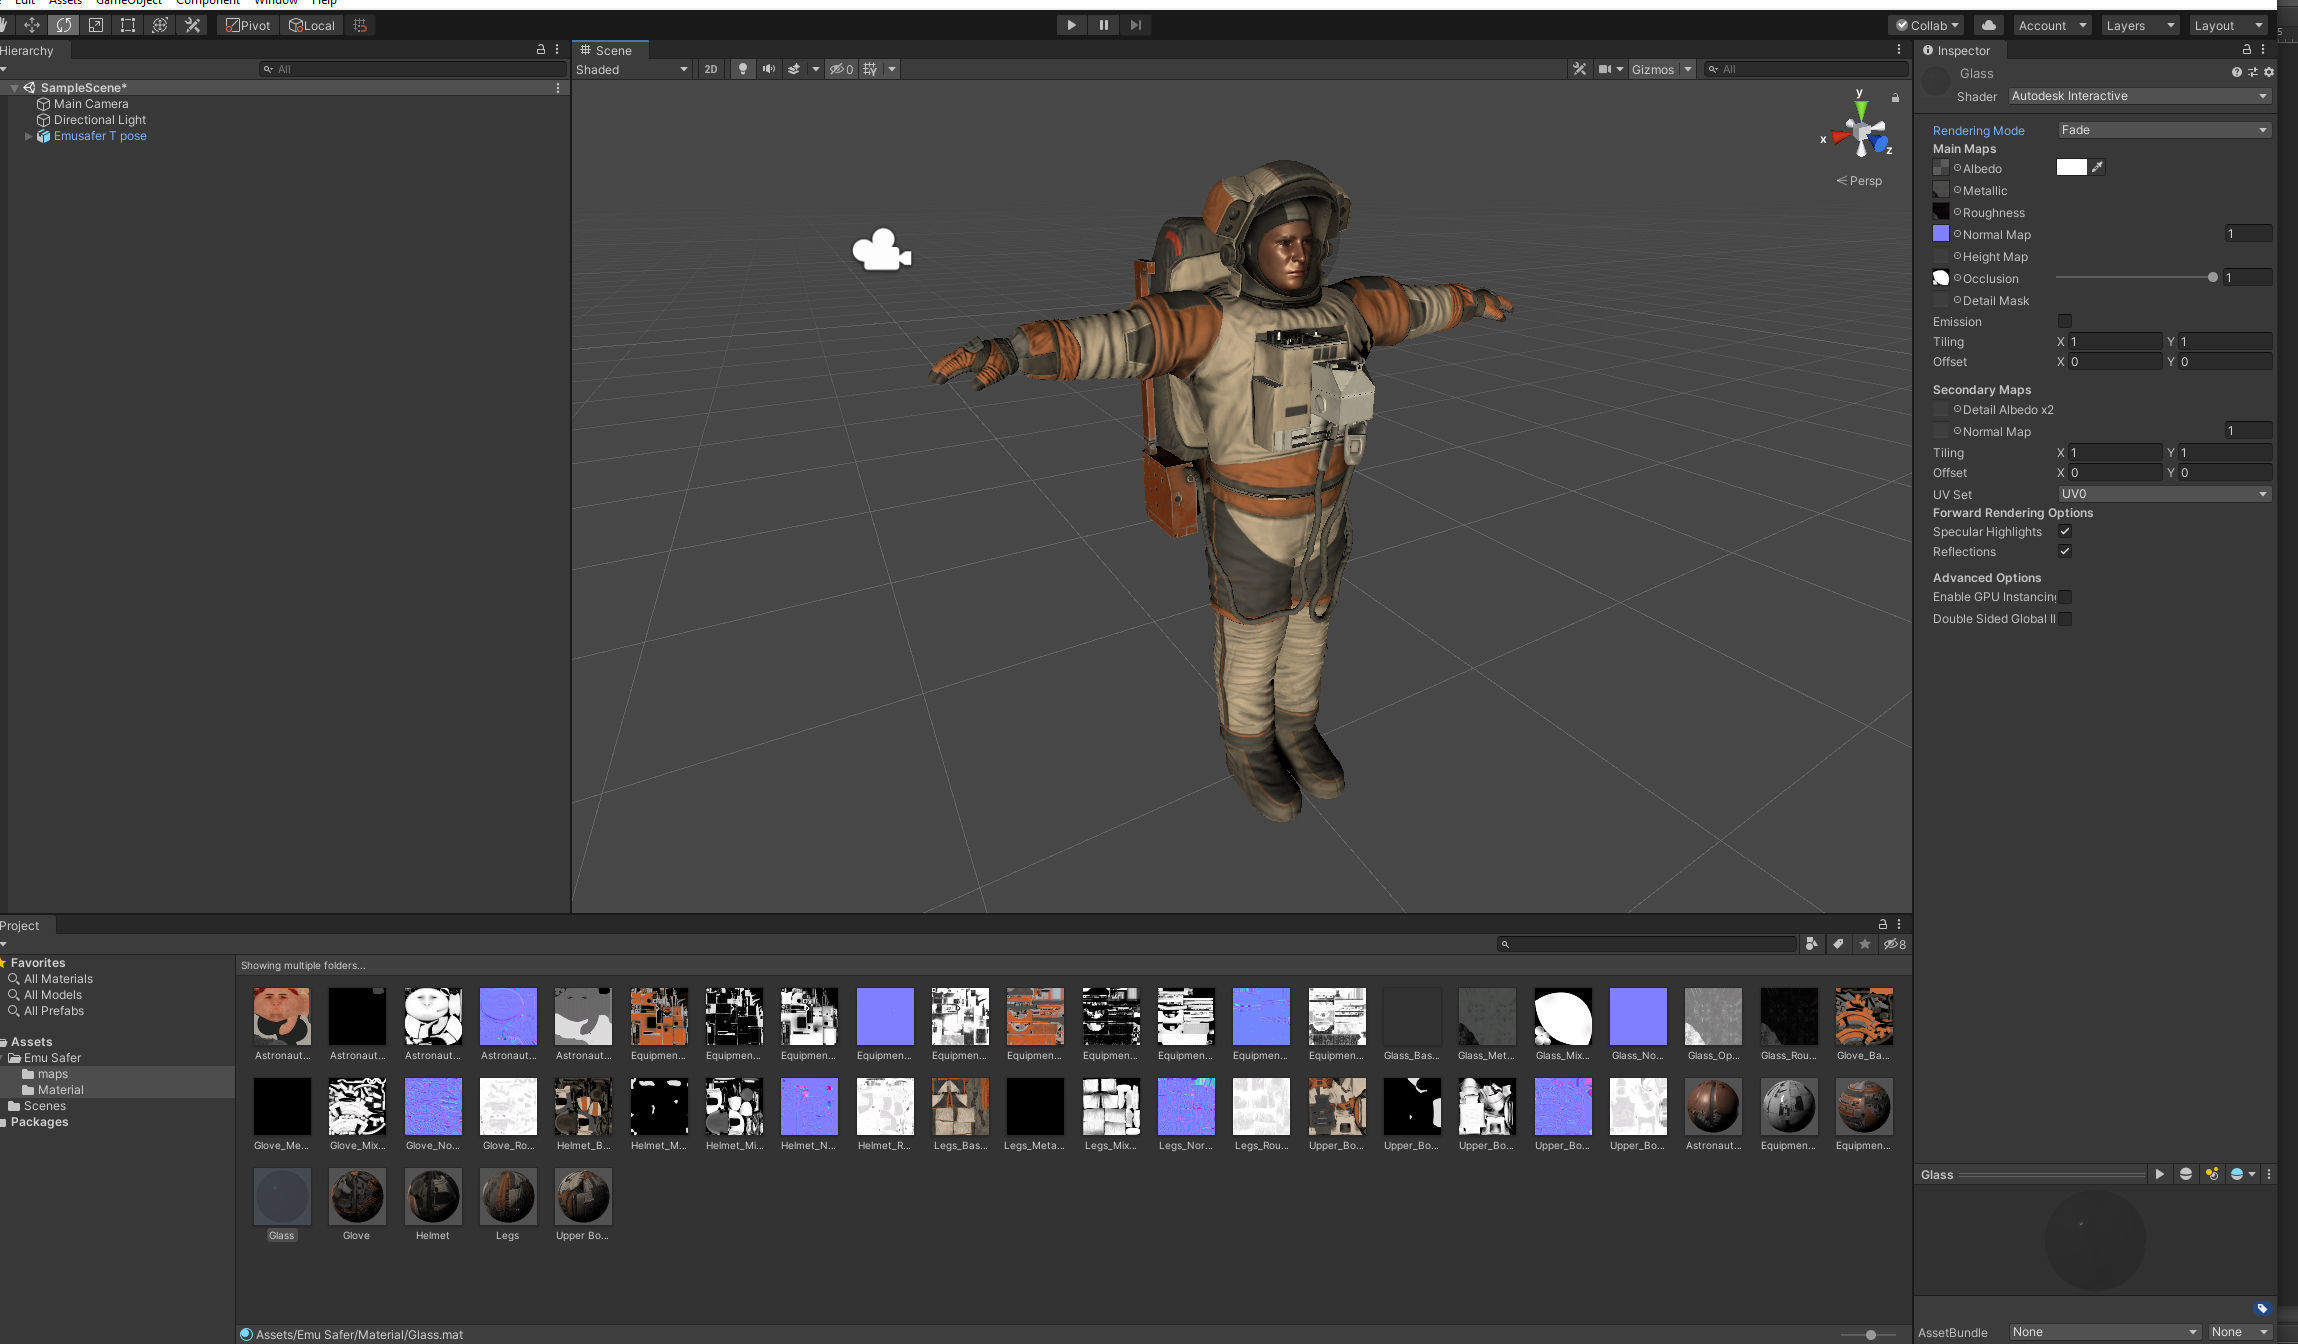Enable GPU Instancing checkbox
The width and height of the screenshot is (2298, 1344).
pos(2064,597)
